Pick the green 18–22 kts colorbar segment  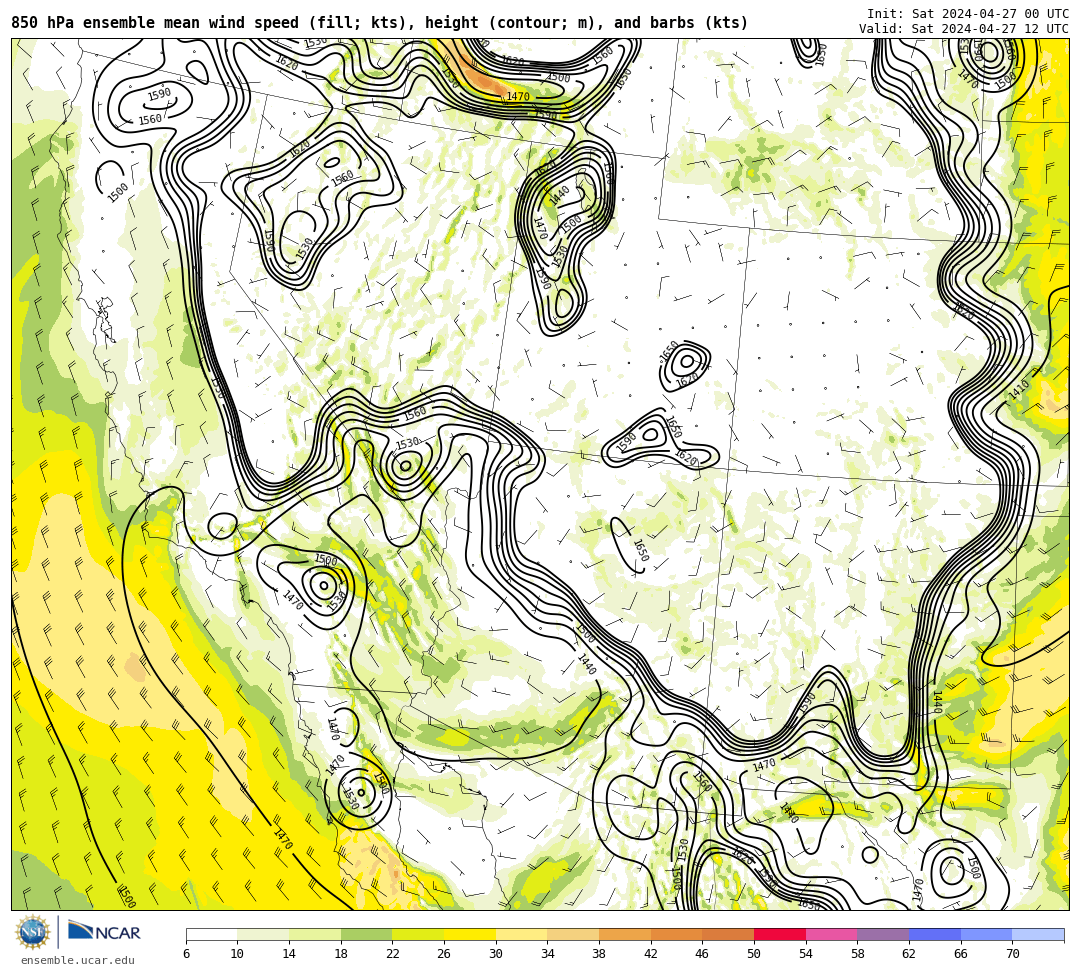(366, 934)
